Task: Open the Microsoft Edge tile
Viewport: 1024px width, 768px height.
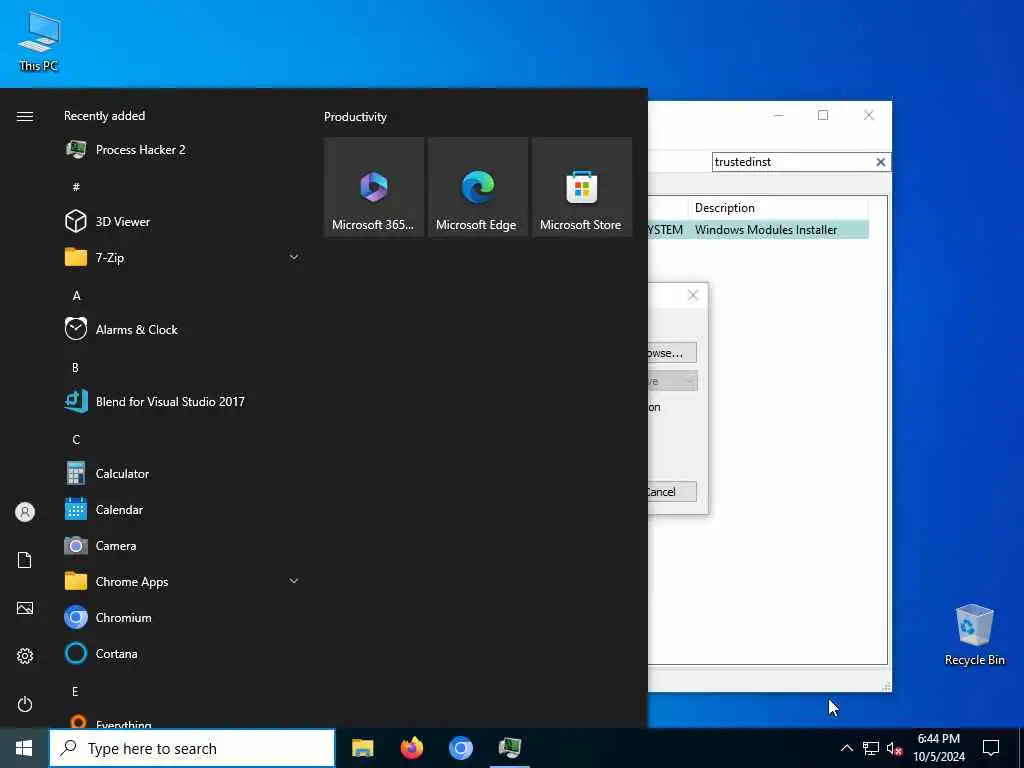Action: coord(477,187)
